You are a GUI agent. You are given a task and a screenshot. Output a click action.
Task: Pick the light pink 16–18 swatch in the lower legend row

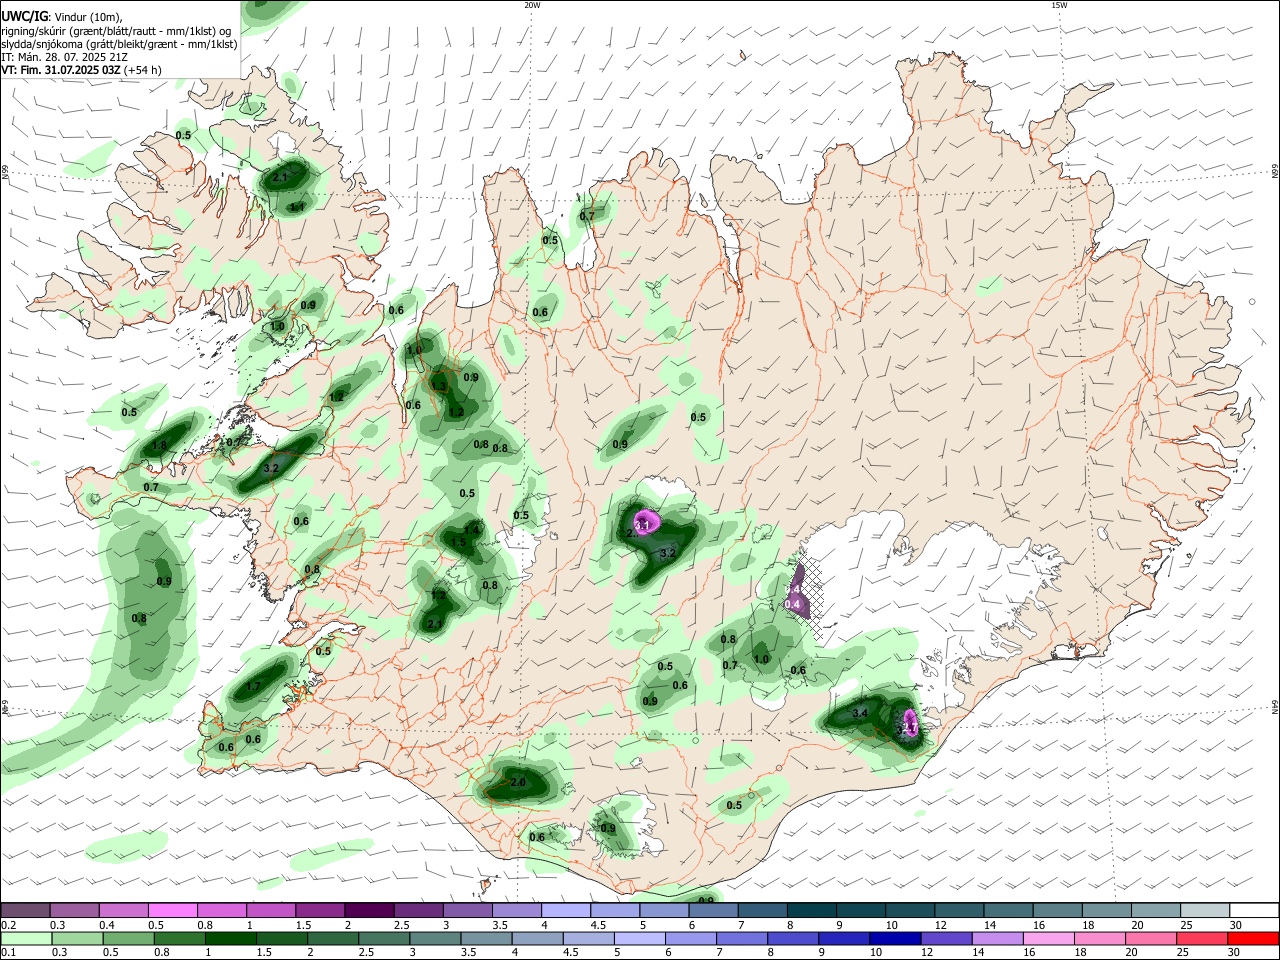click(x=1048, y=938)
